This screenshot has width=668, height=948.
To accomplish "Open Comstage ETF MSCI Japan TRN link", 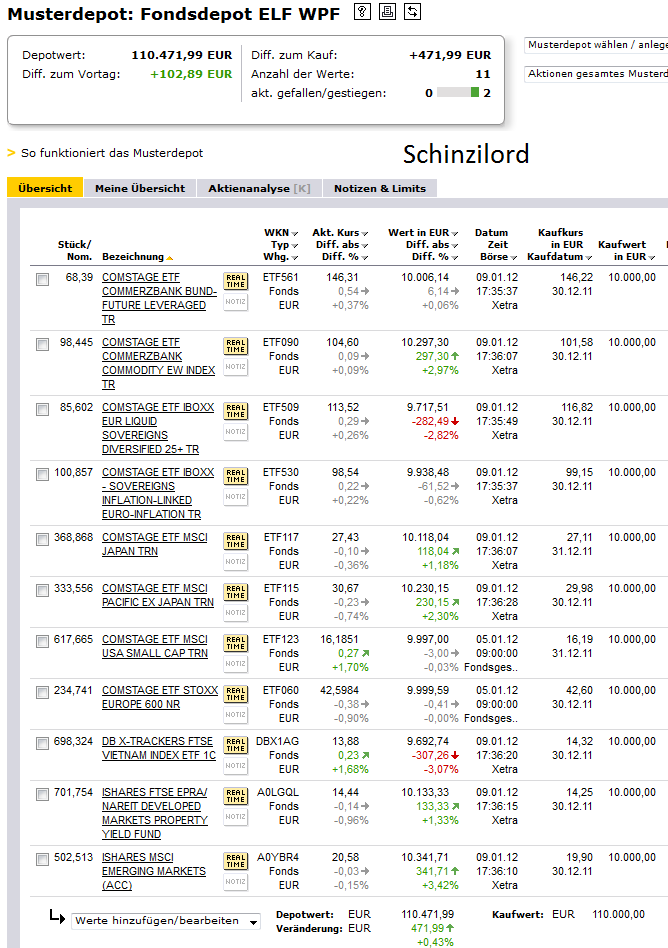I will tap(154, 544).
